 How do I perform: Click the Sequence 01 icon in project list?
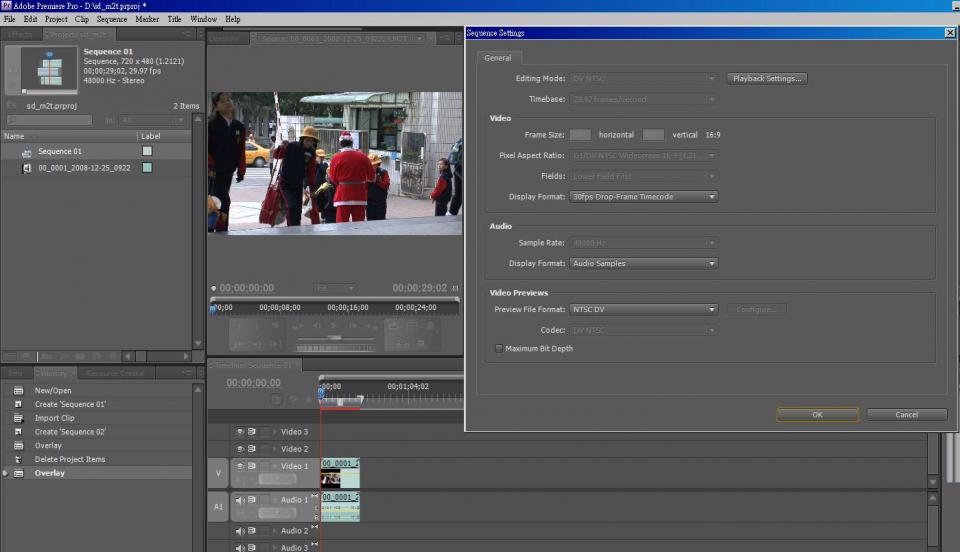(x=27, y=152)
